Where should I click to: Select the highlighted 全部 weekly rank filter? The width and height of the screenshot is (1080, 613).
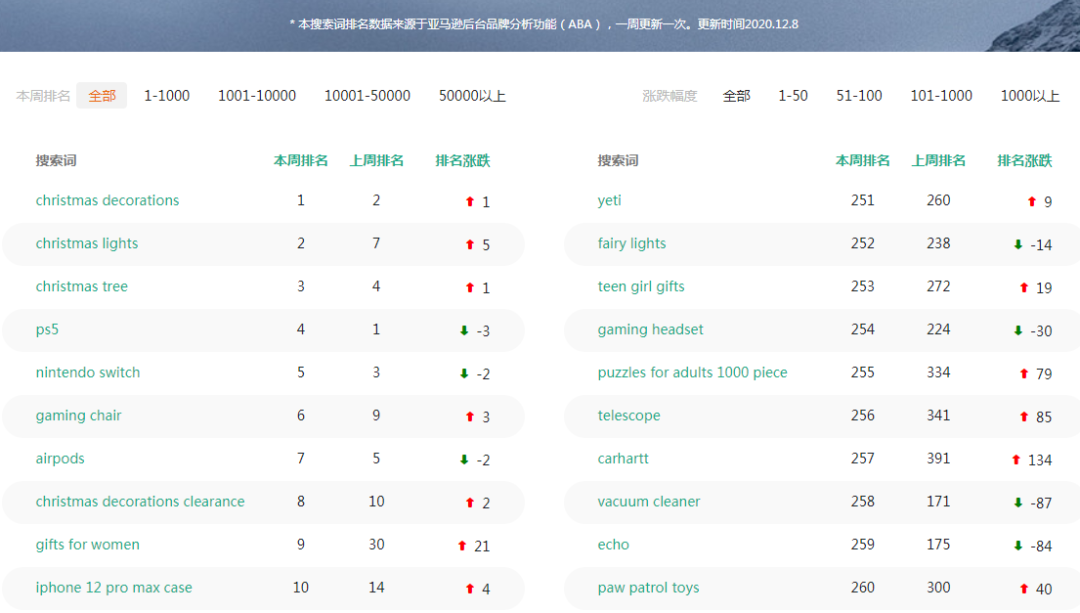coord(102,96)
